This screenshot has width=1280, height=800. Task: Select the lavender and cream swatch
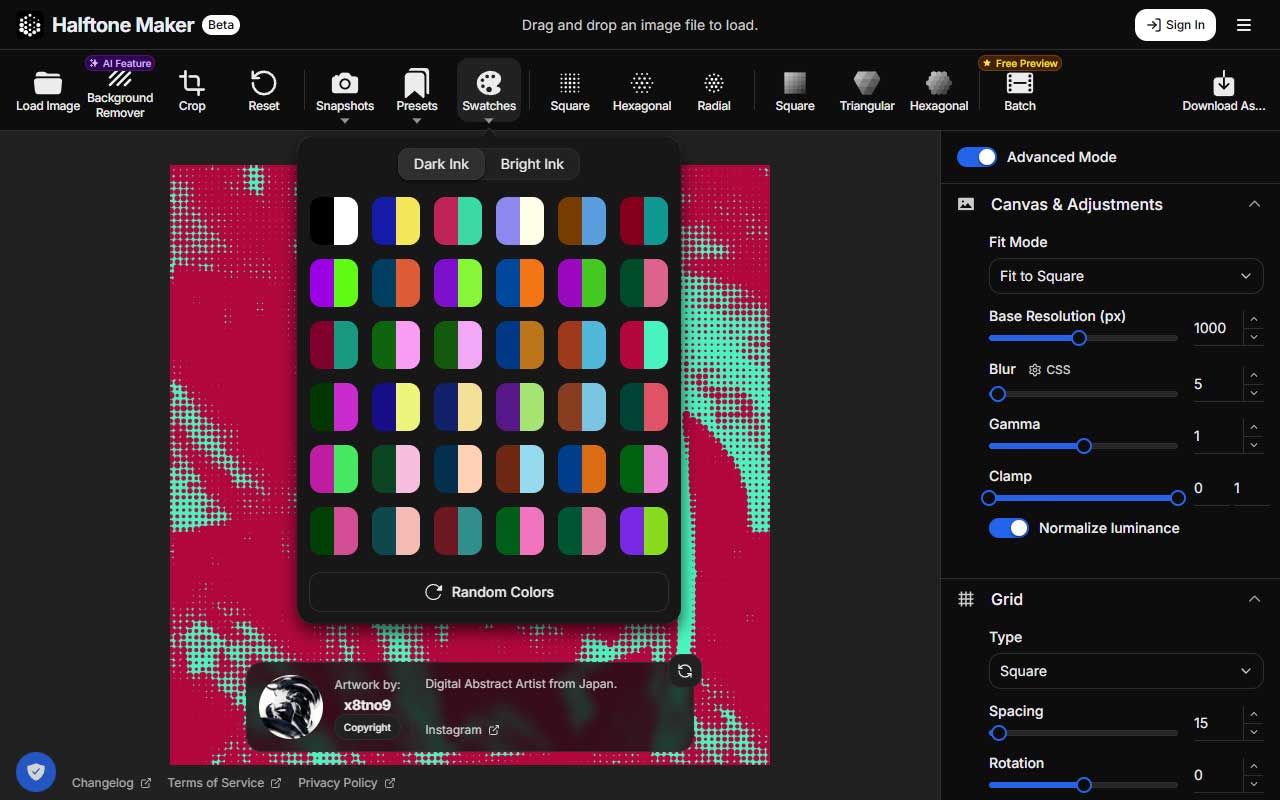pyautogui.click(x=520, y=221)
